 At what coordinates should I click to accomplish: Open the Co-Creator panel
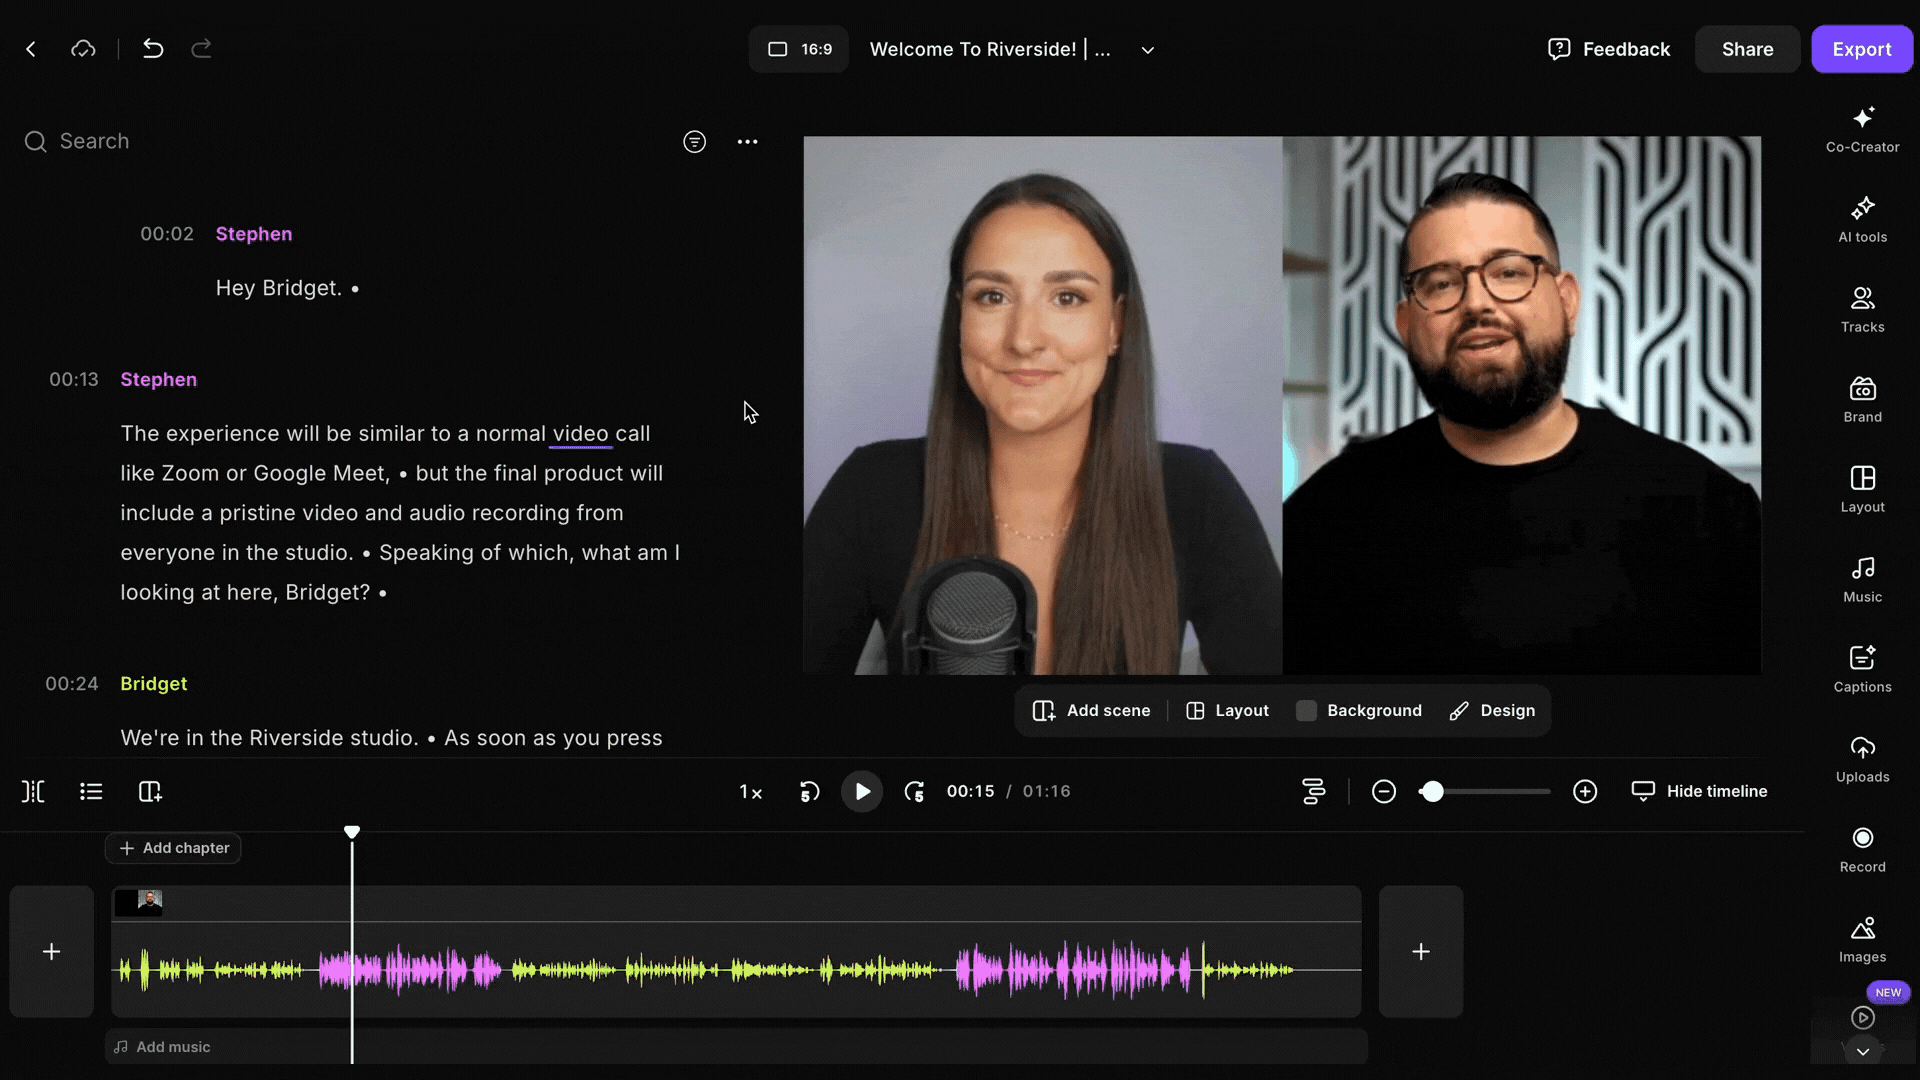click(1862, 130)
